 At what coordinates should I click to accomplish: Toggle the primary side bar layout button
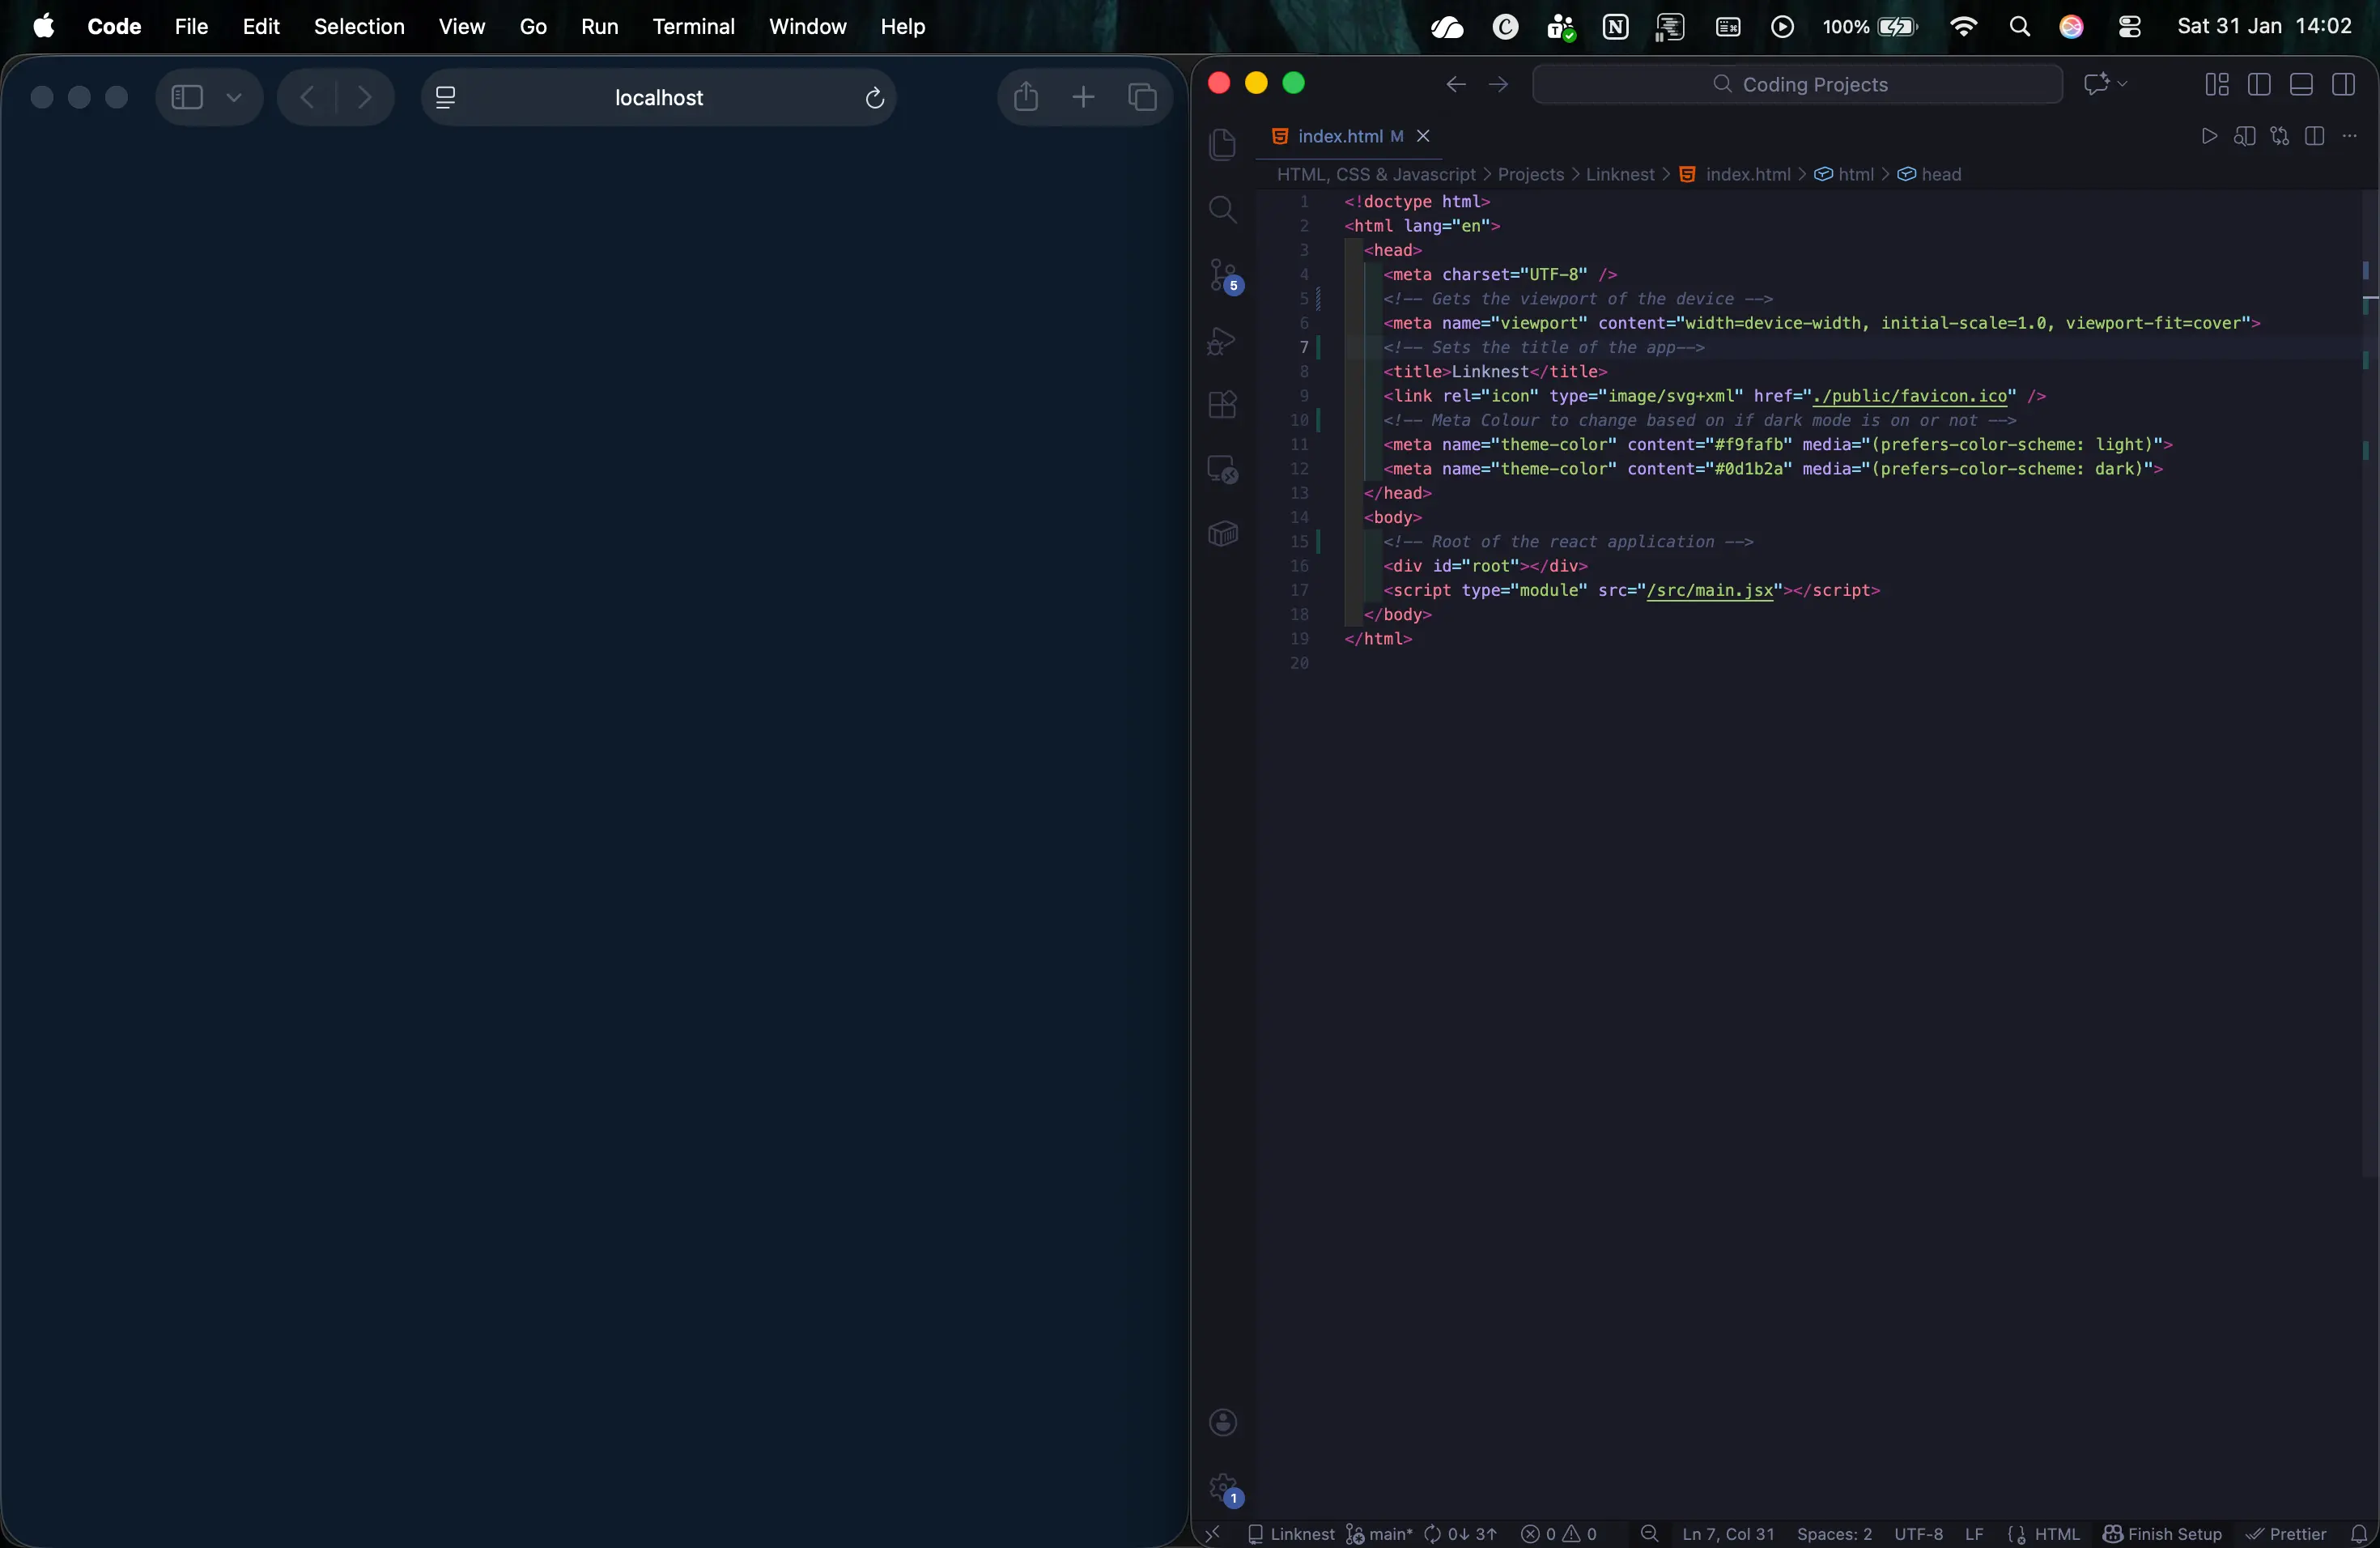pyautogui.click(x=2258, y=85)
